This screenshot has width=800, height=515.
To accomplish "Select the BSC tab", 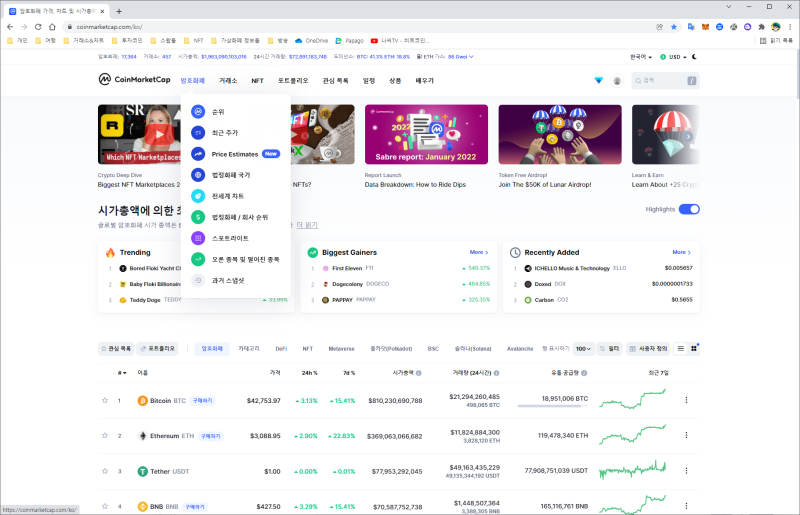I will 433,349.
